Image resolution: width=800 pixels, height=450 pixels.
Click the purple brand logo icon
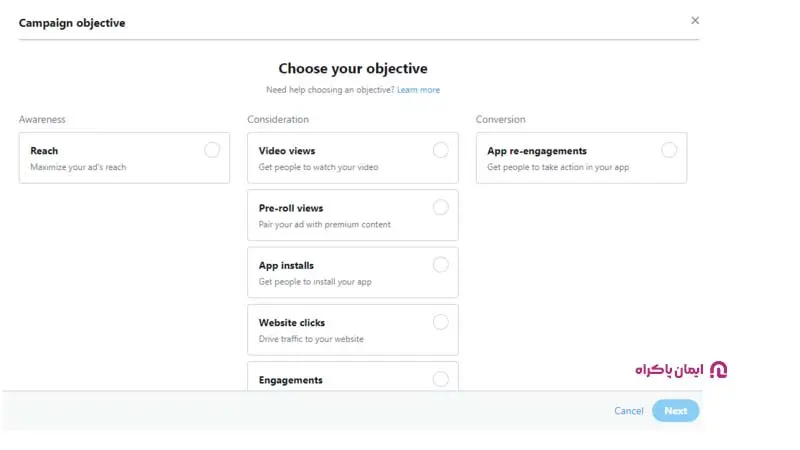tap(718, 370)
